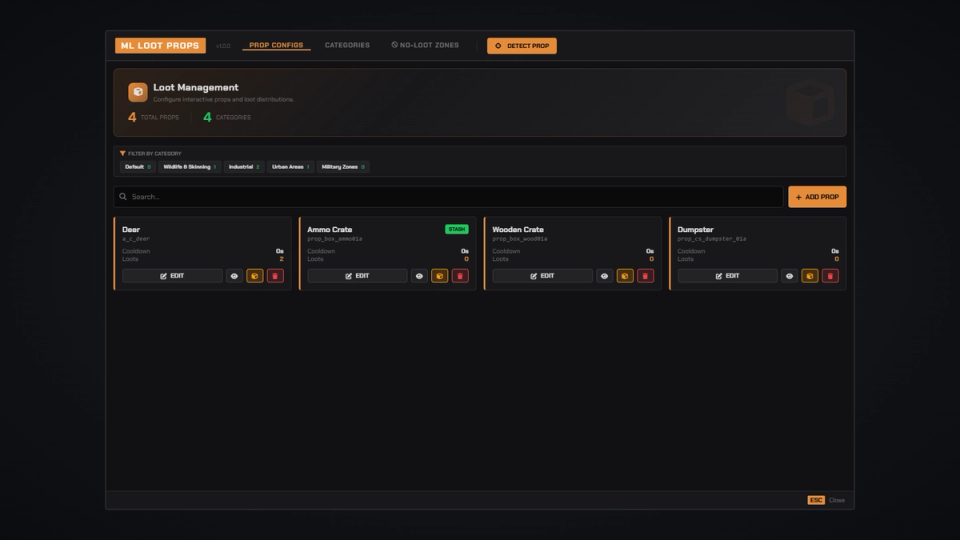The height and width of the screenshot is (540, 960).
Task: Filter by the Industrial category
Action: [244, 167]
